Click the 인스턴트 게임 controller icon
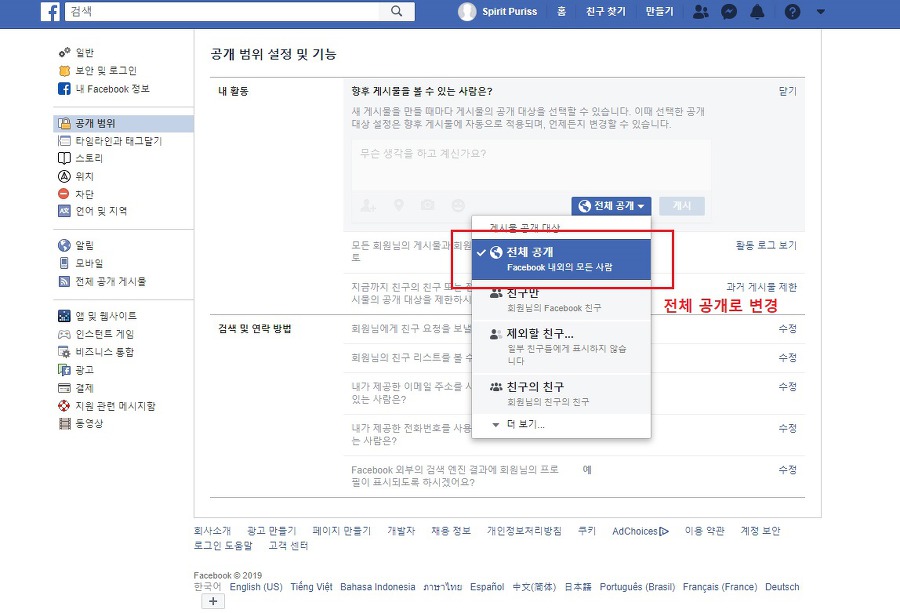The image size is (900, 613). point(64,334)
